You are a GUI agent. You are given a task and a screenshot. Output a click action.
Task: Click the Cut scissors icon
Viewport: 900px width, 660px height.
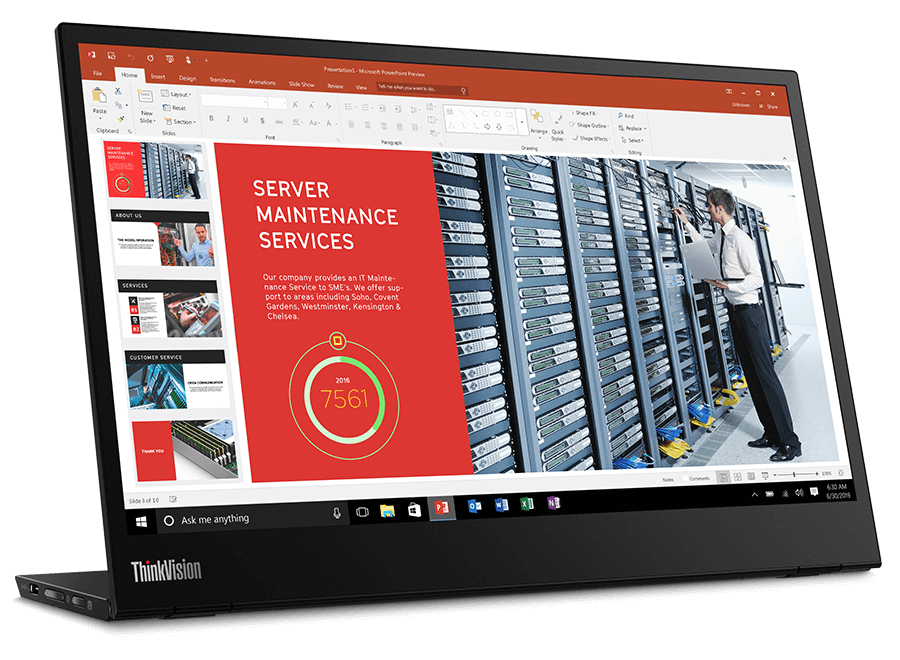click(118, 90)
